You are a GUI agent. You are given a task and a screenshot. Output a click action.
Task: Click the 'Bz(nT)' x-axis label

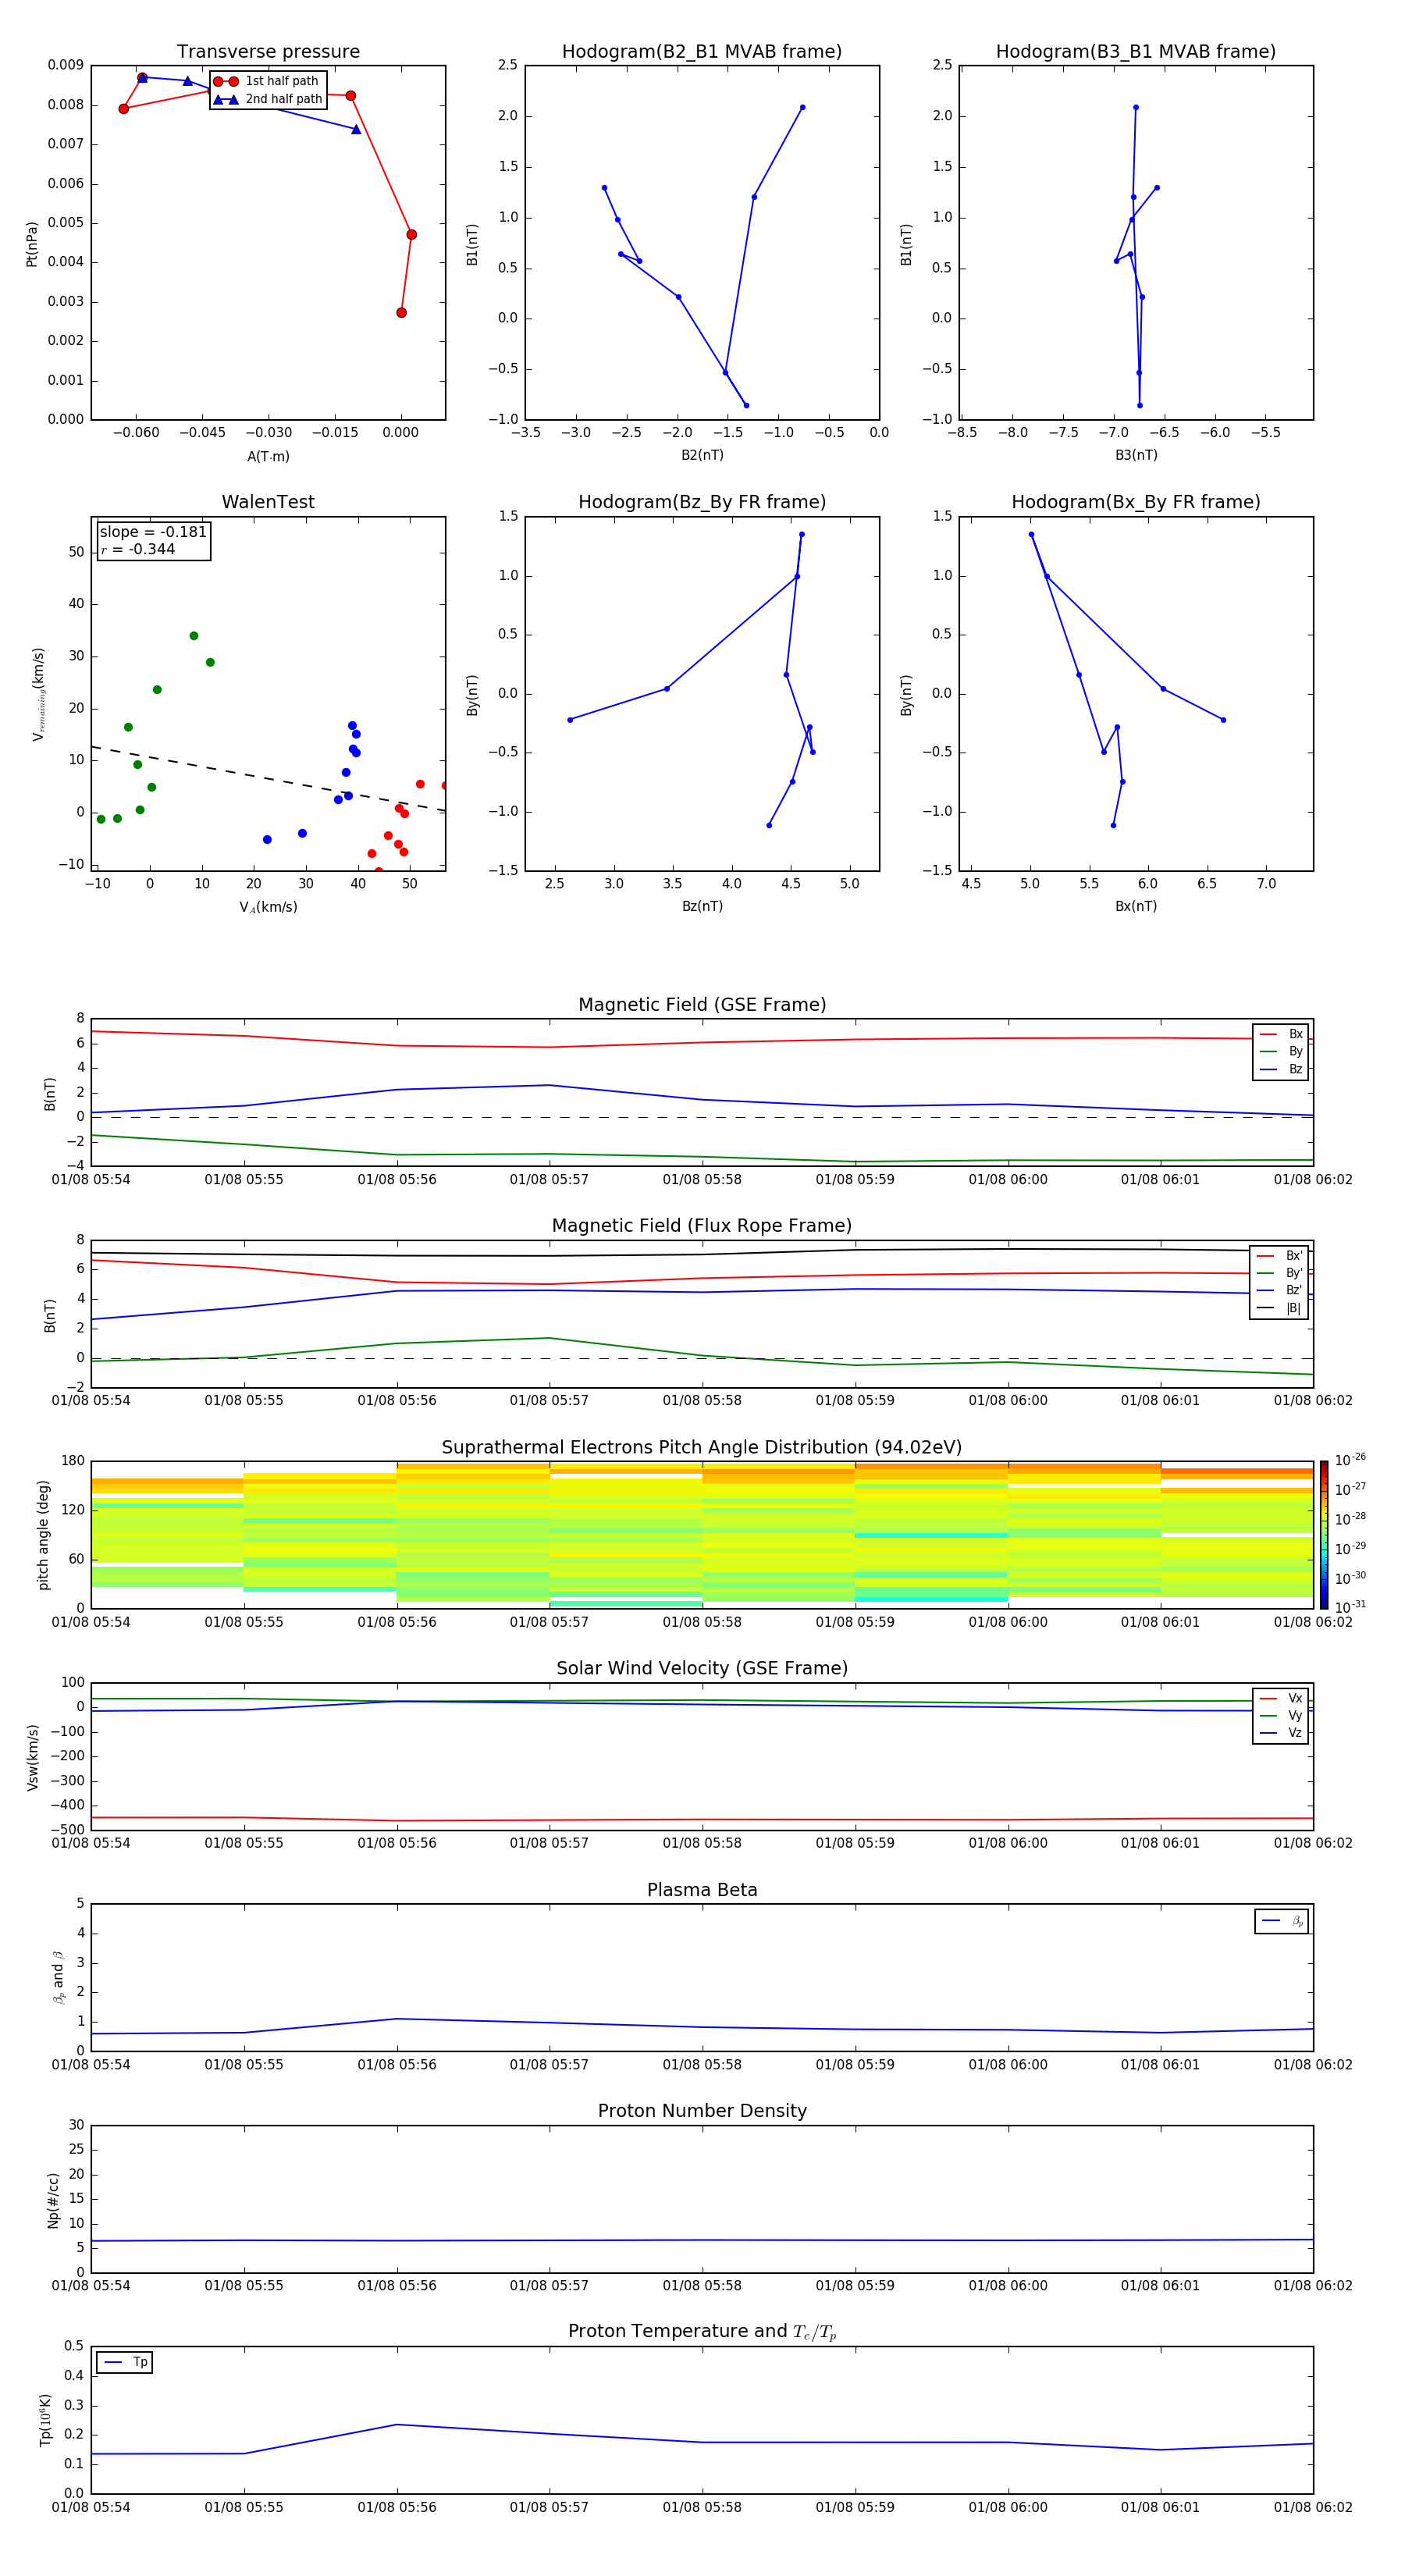tap(702, 906)
